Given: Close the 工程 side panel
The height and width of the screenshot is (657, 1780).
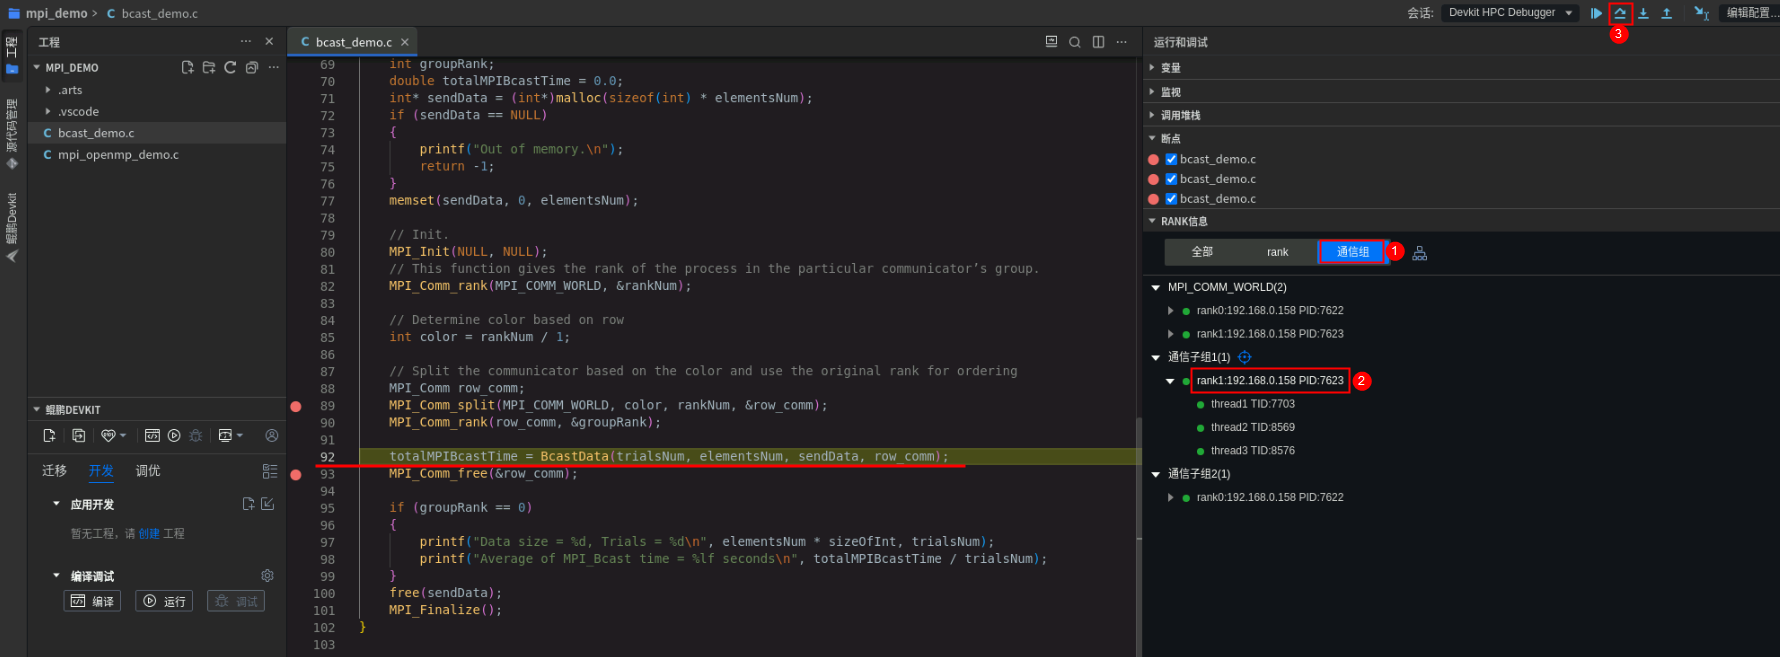Looking at the screenshot, I should click(x=269, y=41).
